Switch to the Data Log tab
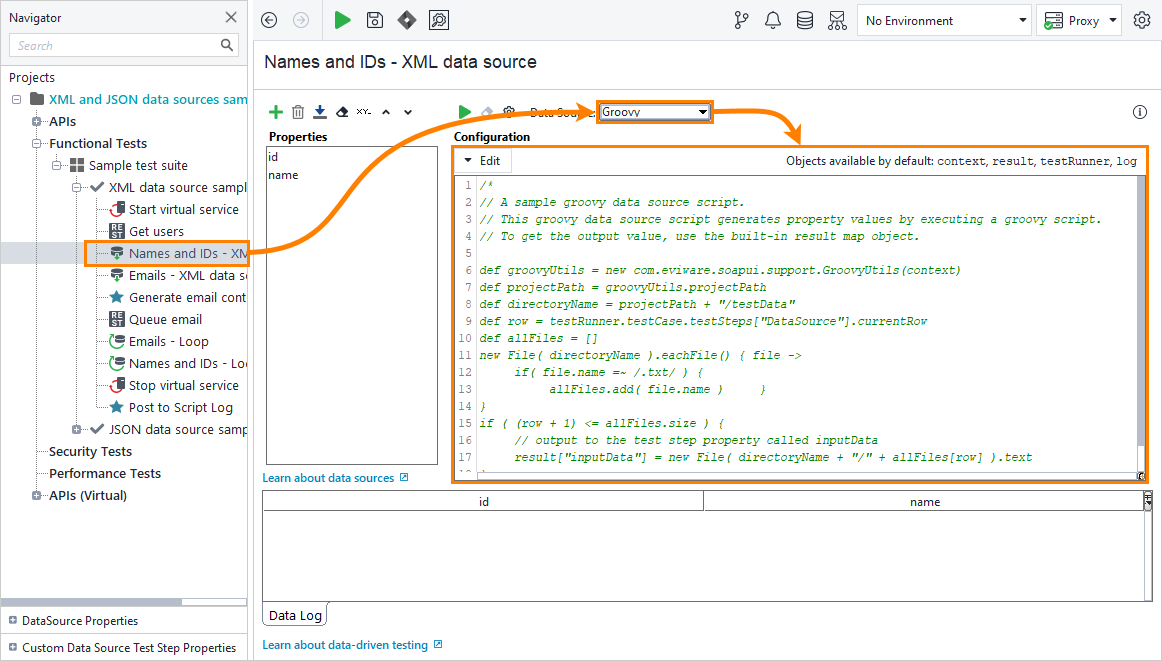Viewport: 1162px width, 661px height. (294, 615)
